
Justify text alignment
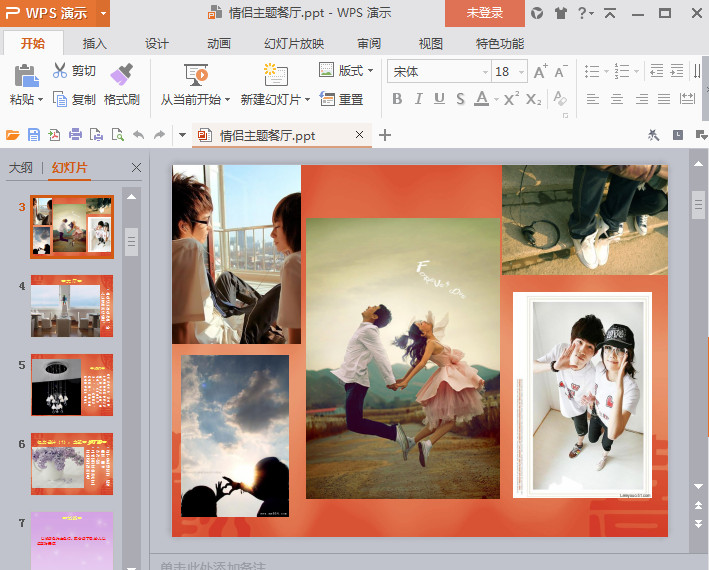[664, 99]
